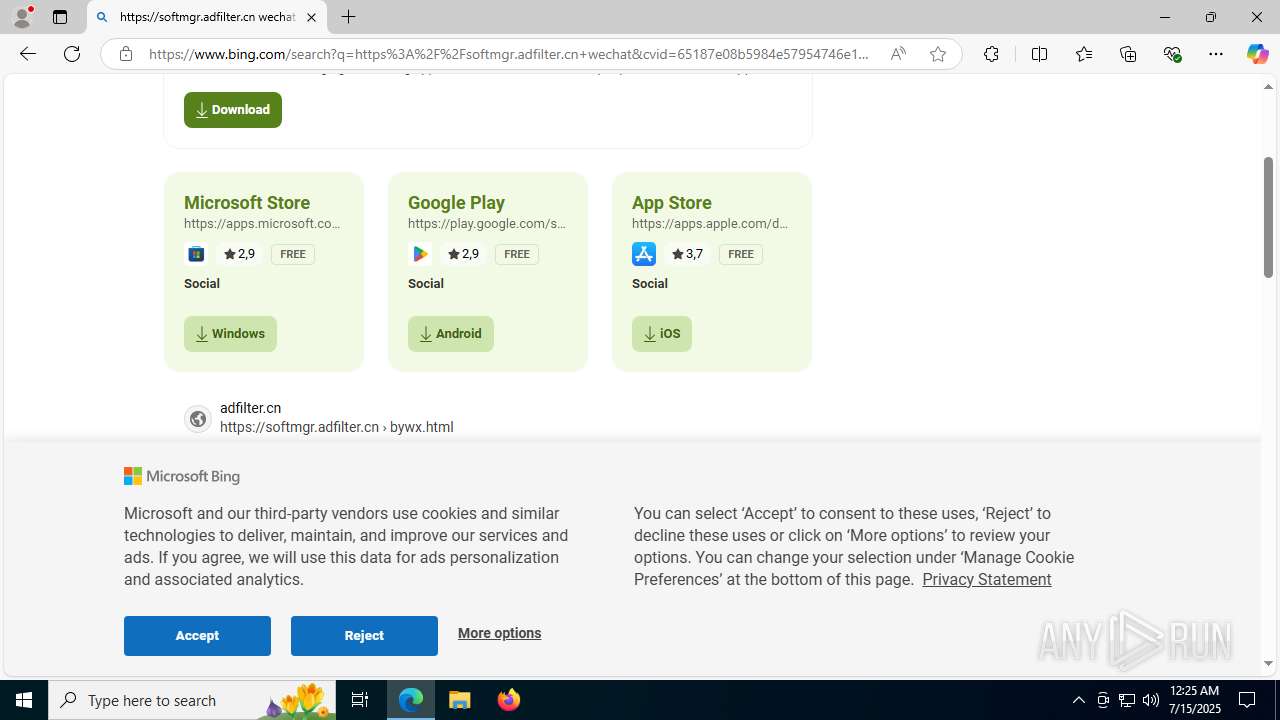Open the App Store card title
Screen dimensions: 1280x720
672,202
